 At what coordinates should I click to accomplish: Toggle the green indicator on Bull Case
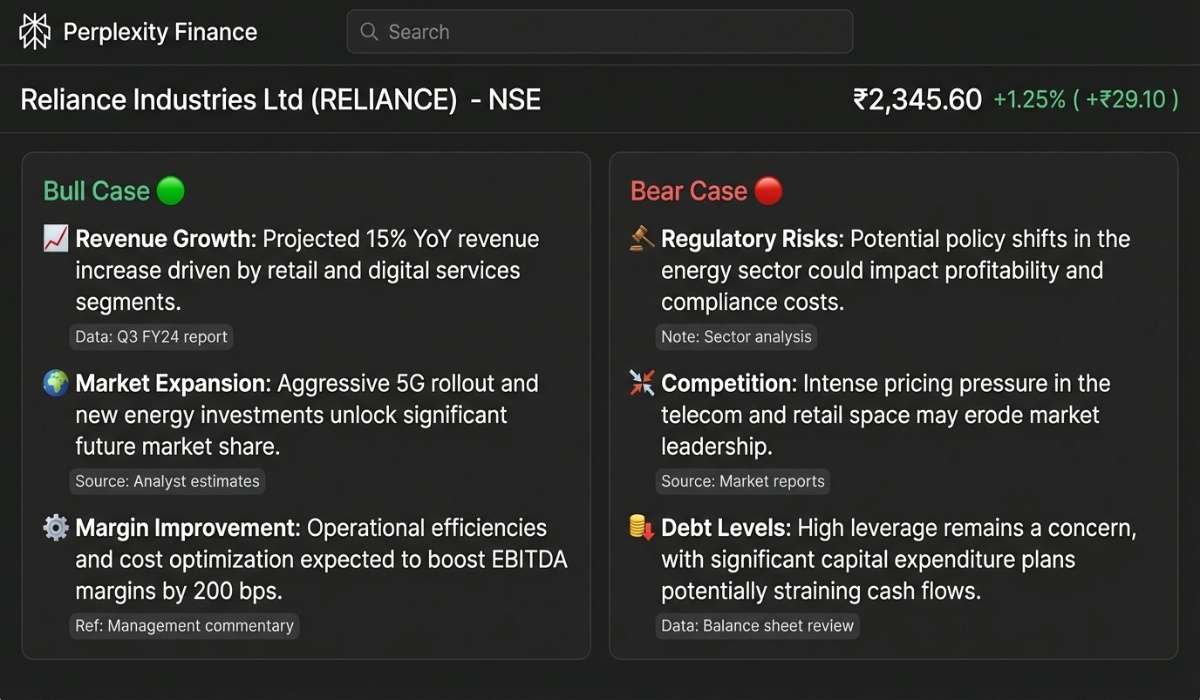[169, 189]
